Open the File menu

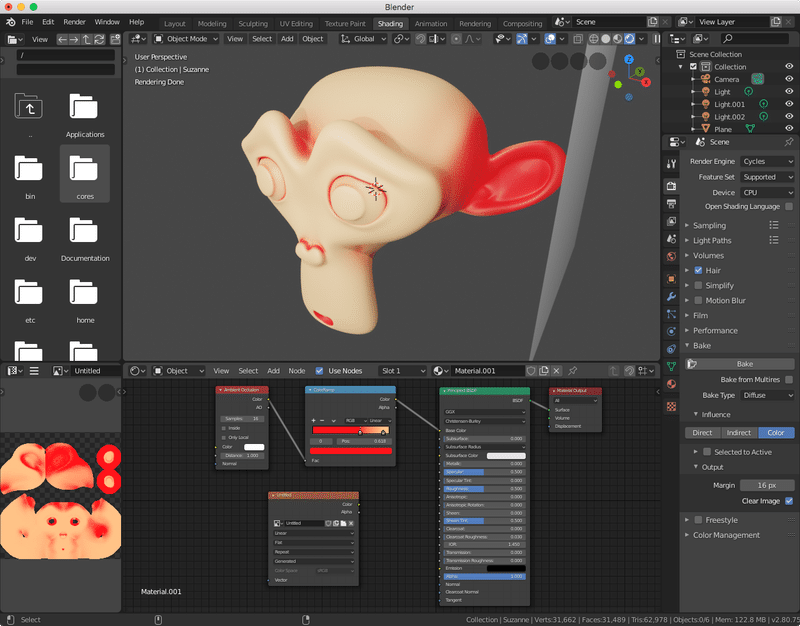[27, 22]
